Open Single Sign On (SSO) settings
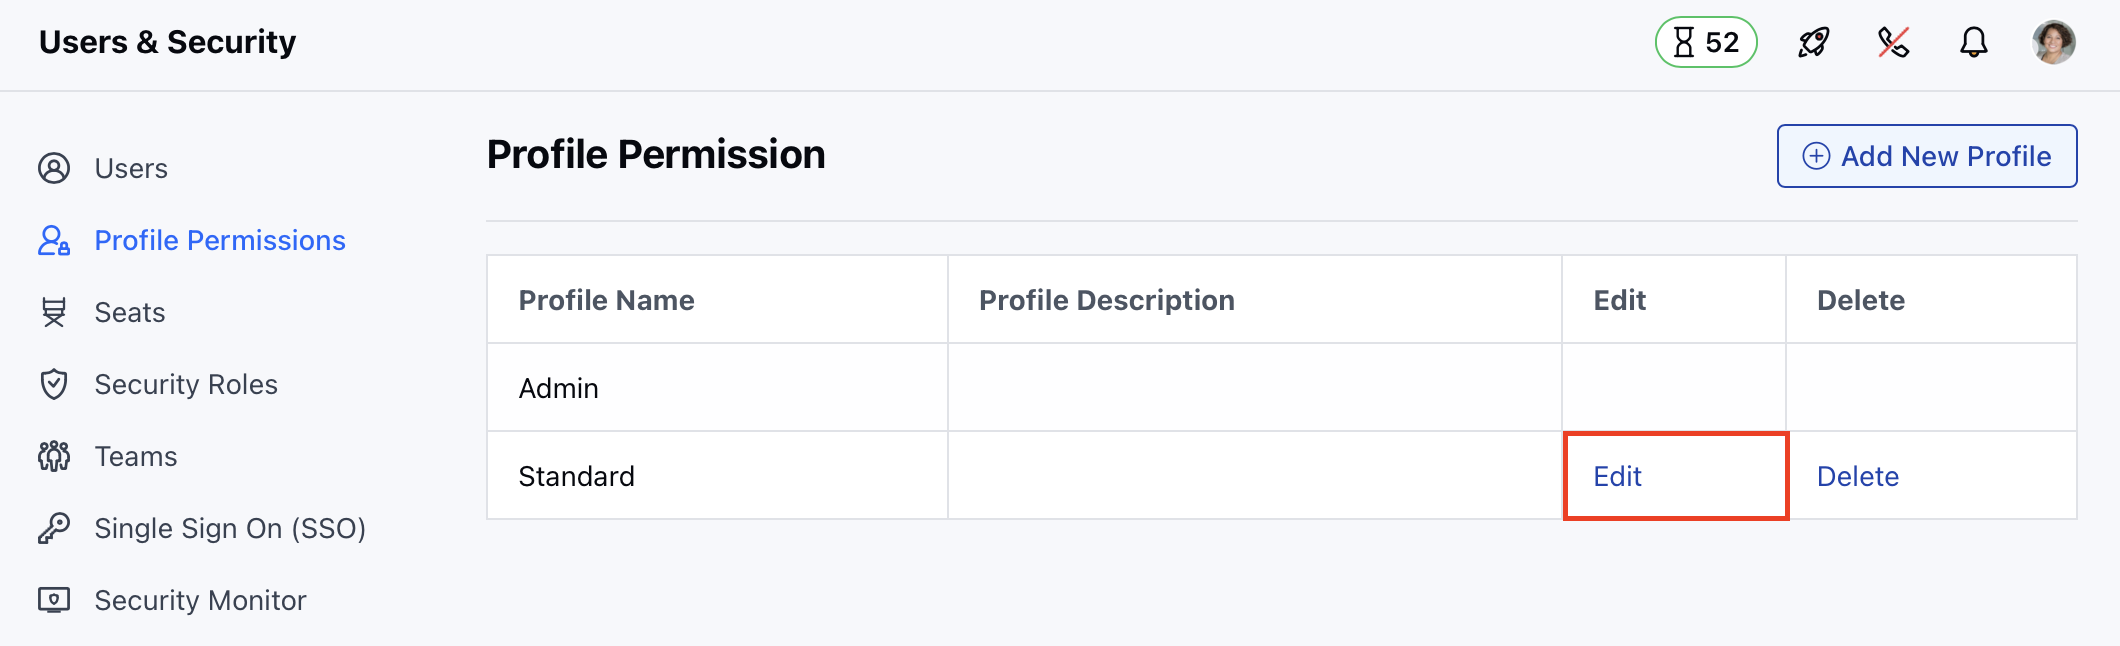 pos(230,528)
